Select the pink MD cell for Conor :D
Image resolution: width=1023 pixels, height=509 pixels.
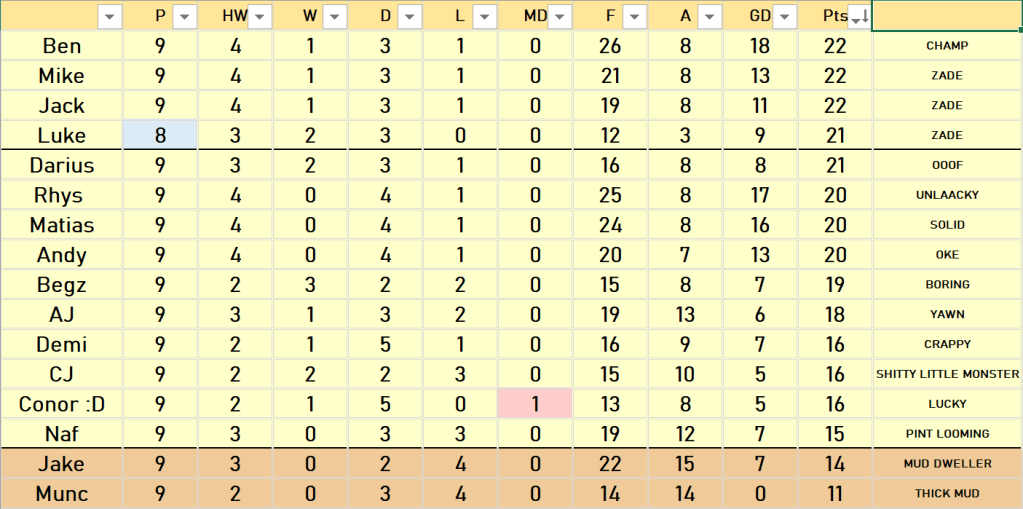click(x=535, y=404)
